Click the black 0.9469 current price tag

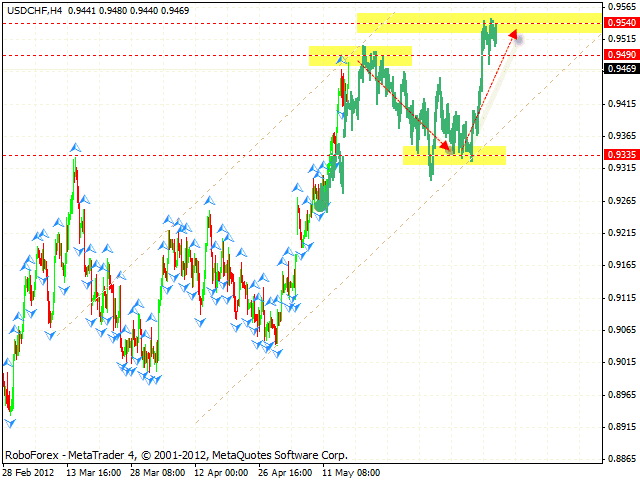click(x=621, y=68)
